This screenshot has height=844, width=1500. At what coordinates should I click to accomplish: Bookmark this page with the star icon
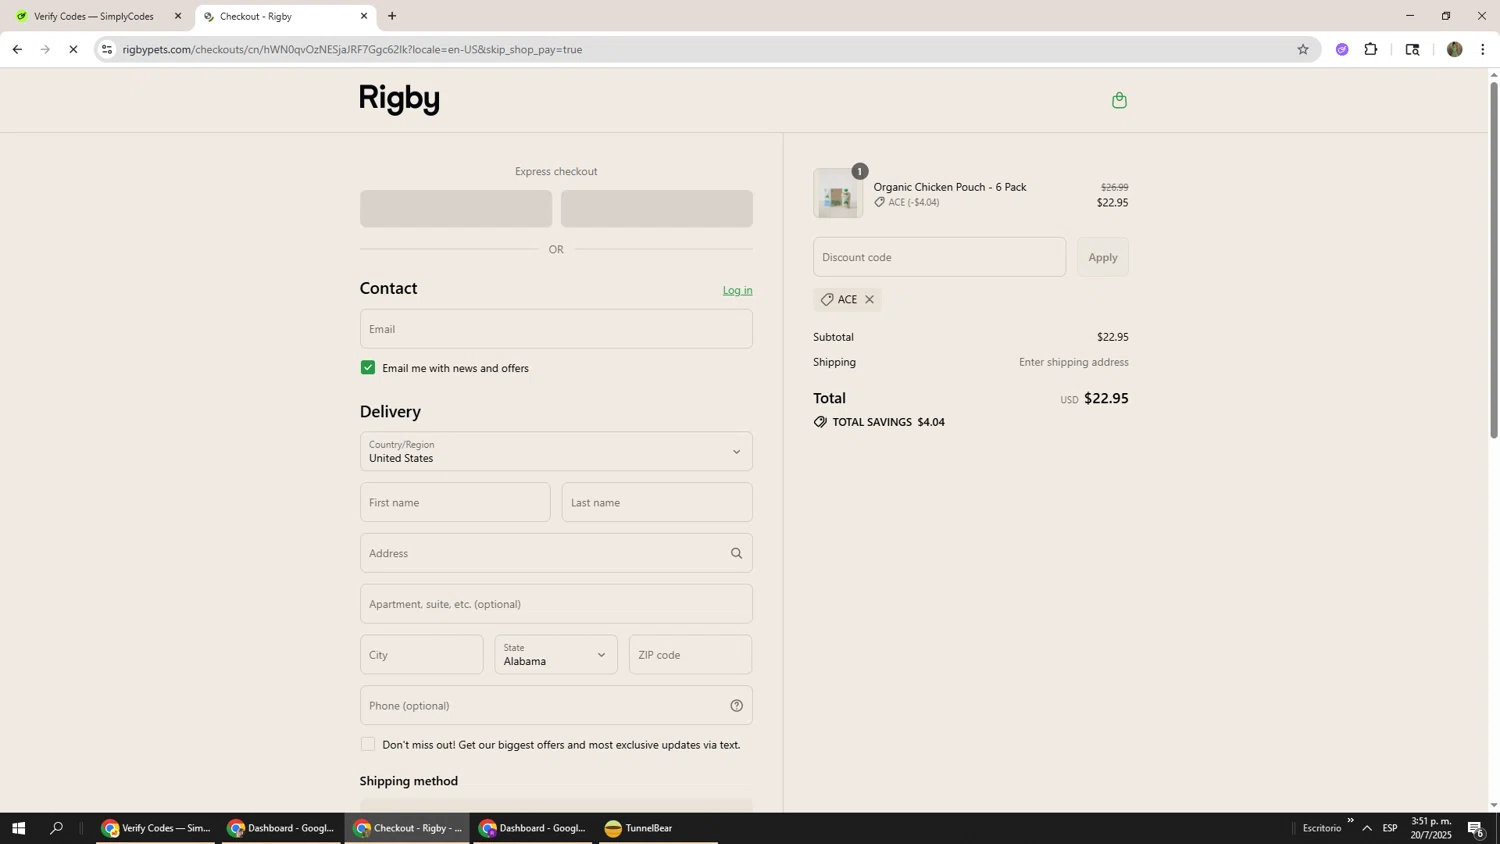(1302, 49)
